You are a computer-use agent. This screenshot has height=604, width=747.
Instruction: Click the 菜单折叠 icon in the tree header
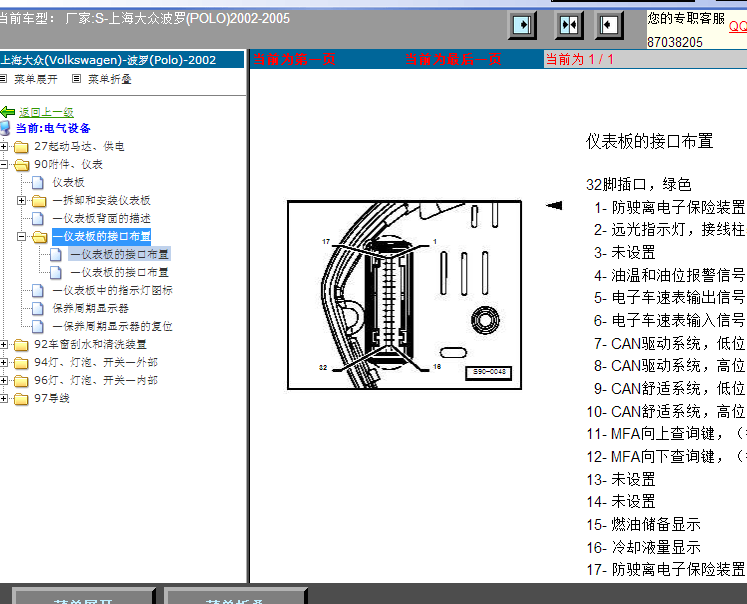coord(76,79)
